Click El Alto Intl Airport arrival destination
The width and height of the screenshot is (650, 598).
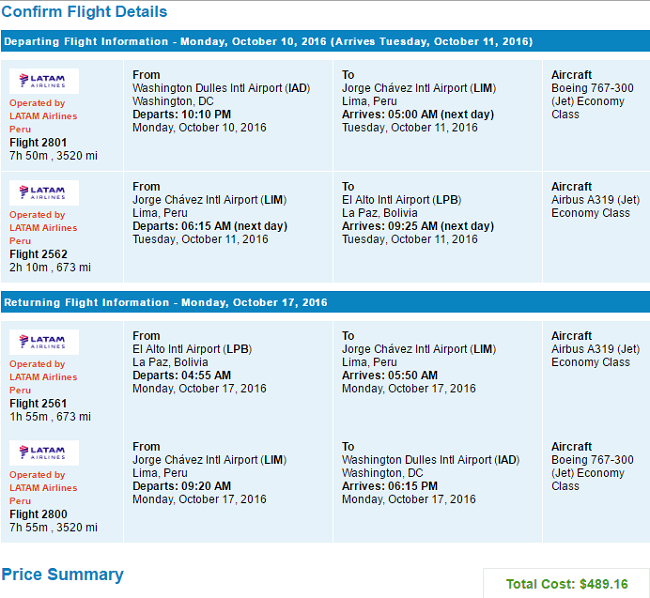click(x=401, y=200)
